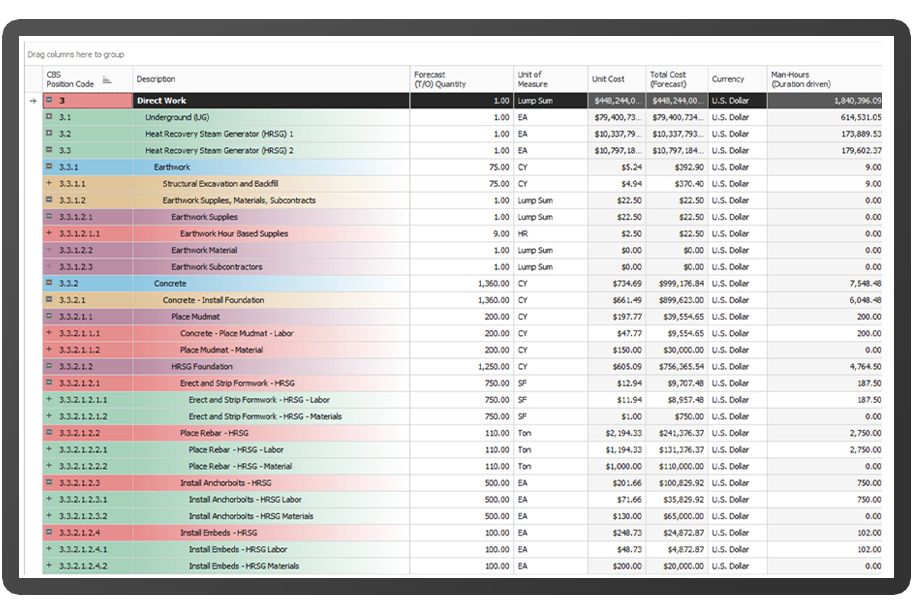Click the $999,176.84 total cost cell
This screenshot has height=615, width=916.
click(x=677, y=284)
